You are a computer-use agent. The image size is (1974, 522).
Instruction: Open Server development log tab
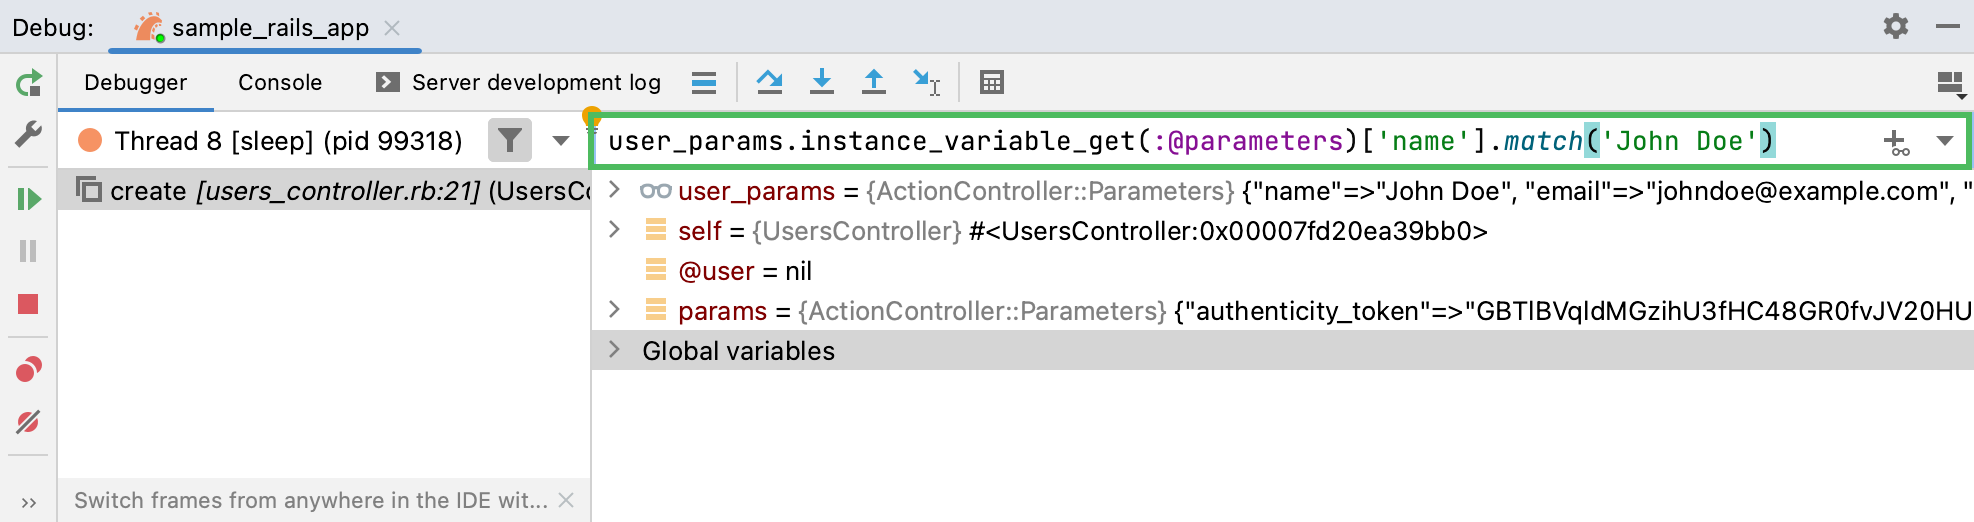(x=518, y=82)
